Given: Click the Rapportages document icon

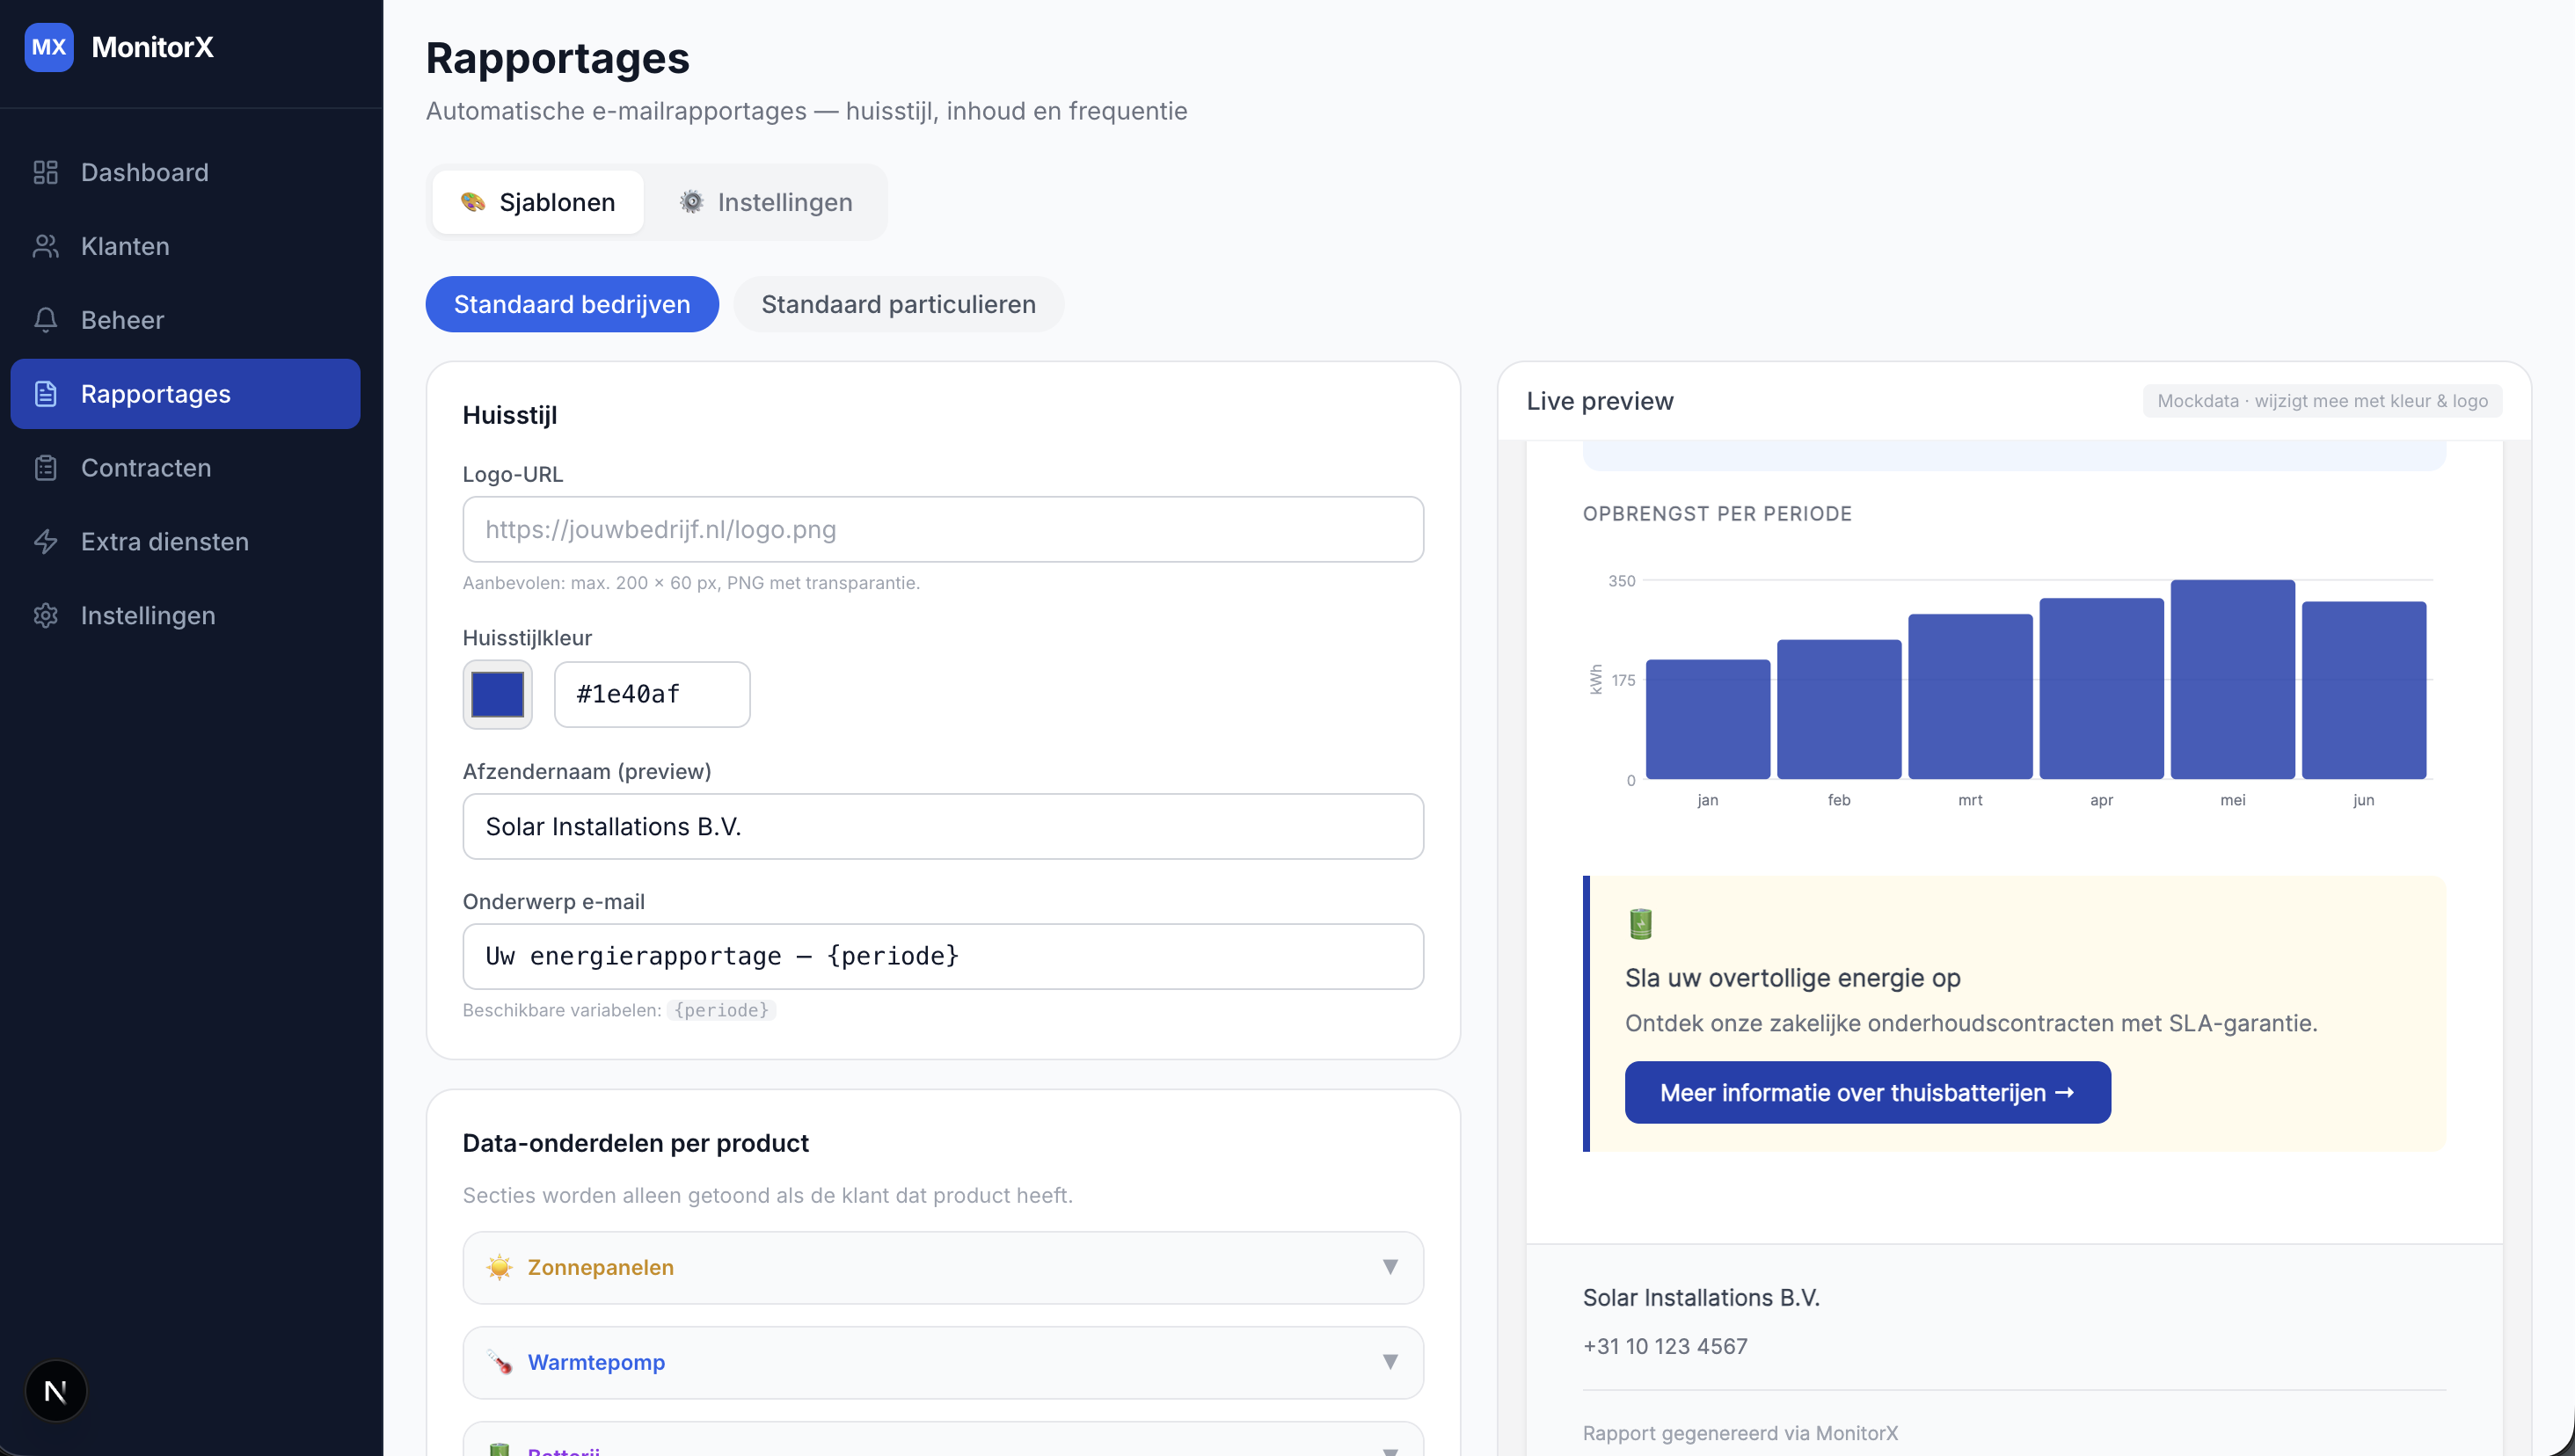Looking at the screenshot, I should (45, 394).
